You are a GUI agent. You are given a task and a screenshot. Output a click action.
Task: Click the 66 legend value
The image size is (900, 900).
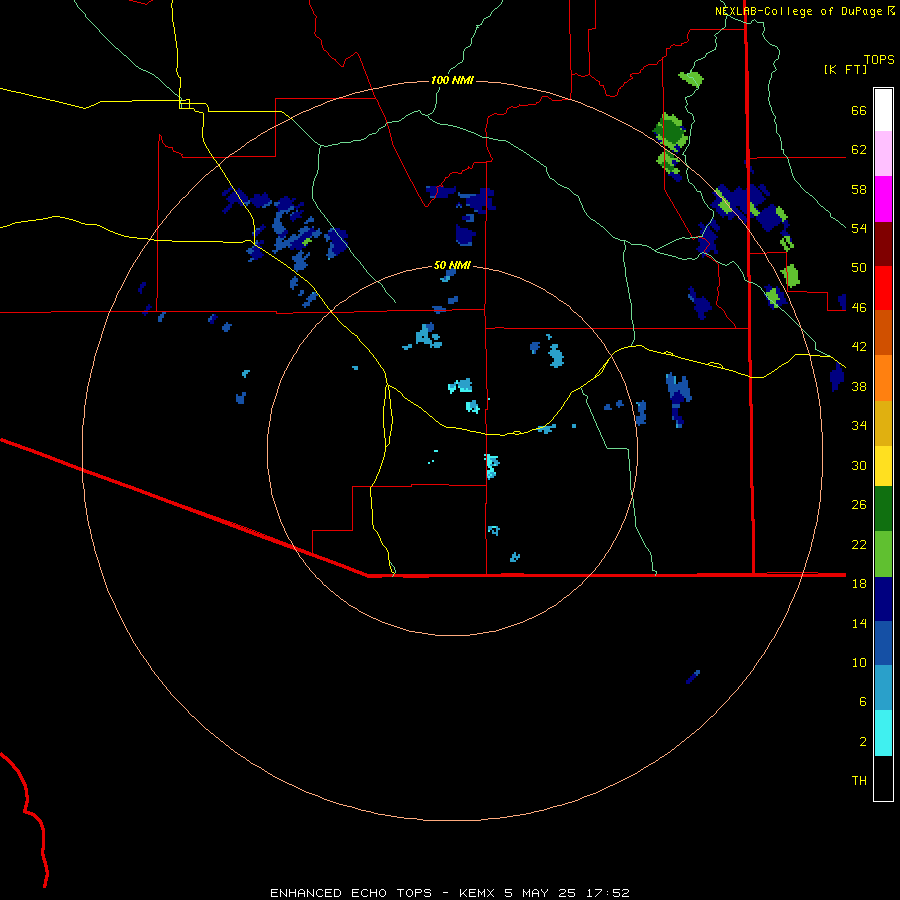pyautogui.click(x=859, y=111)
